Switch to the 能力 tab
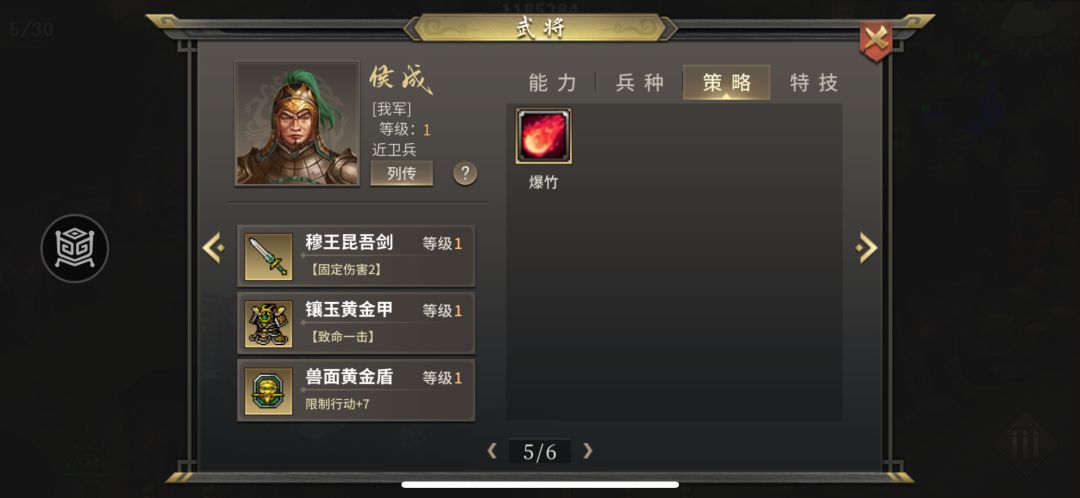Image resolution: width=1080 pixels, height=498 pixels. 552,83
